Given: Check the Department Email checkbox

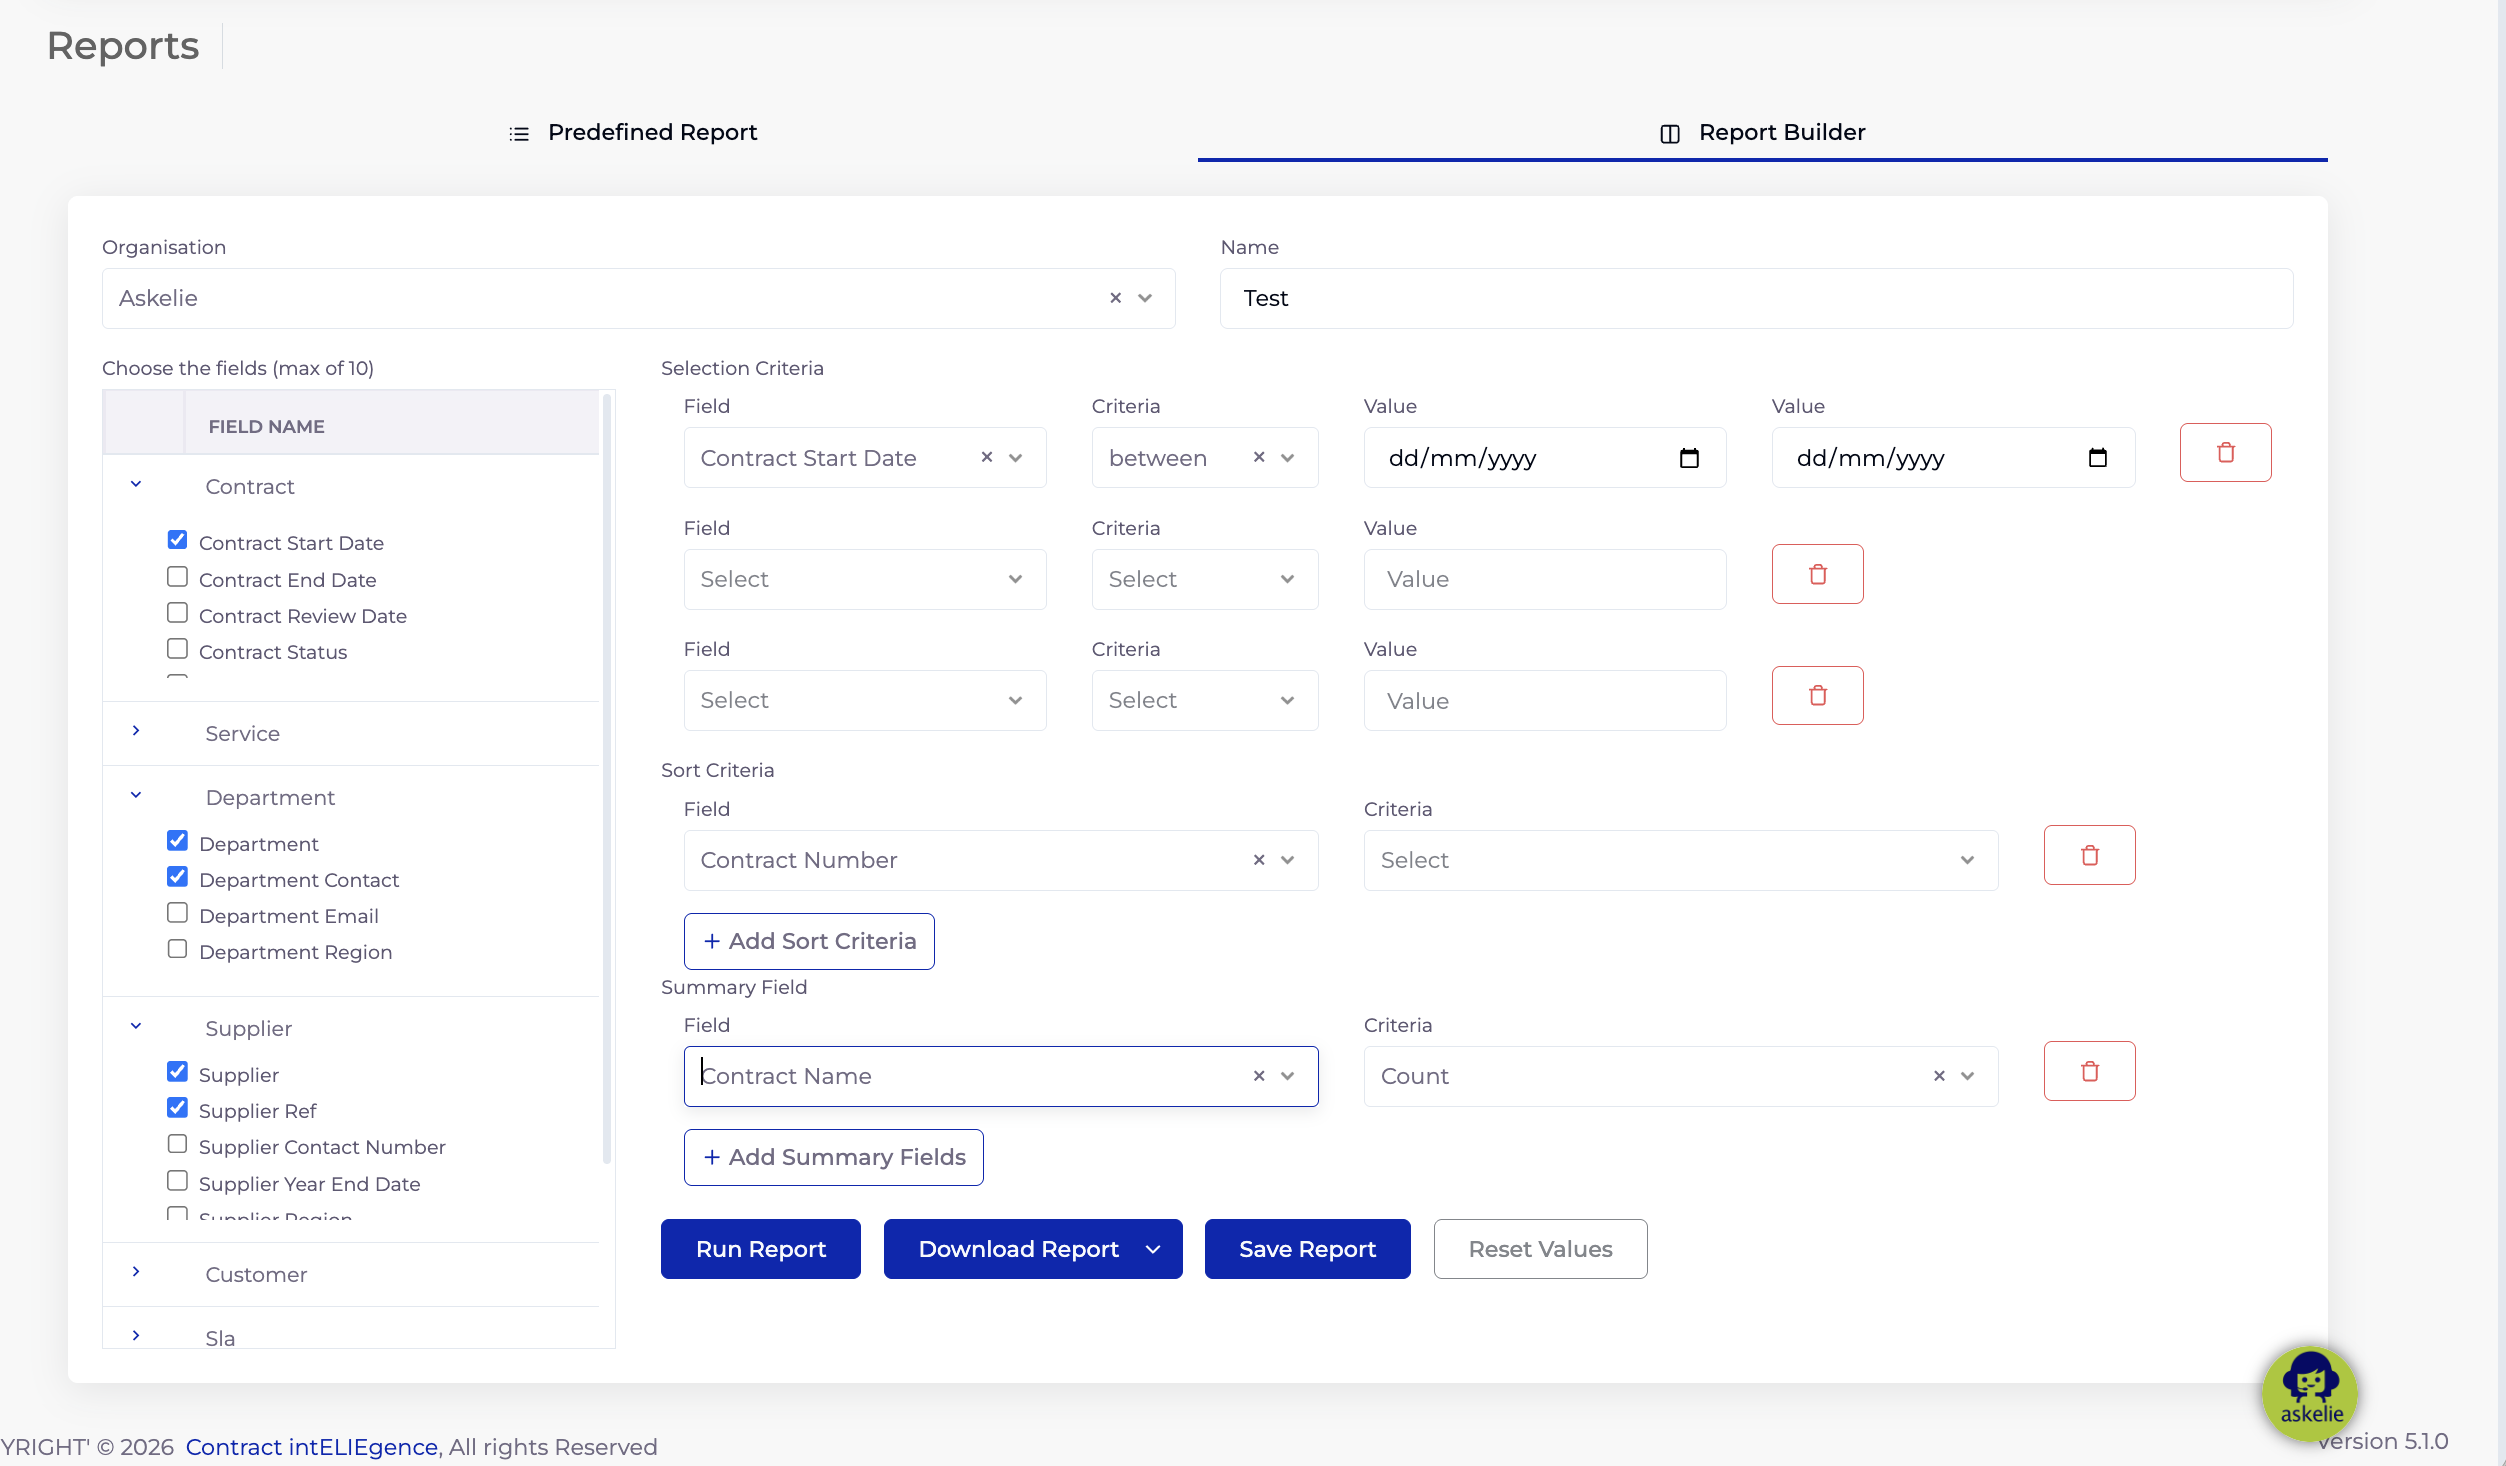Looking at the screenshot, I should pyautogui.click(x=177, y=913).
